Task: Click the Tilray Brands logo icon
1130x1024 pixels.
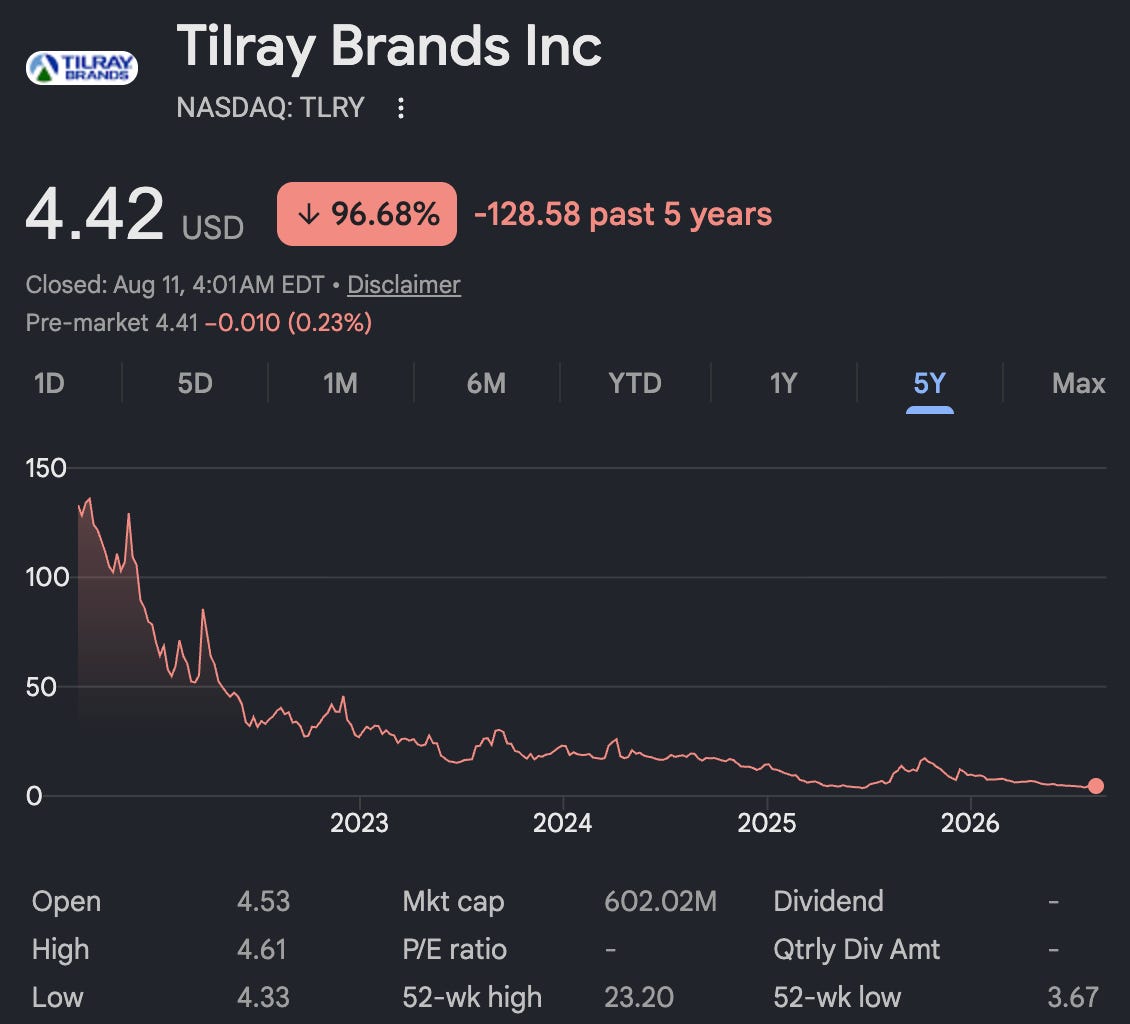Action: tap(81, 68)
